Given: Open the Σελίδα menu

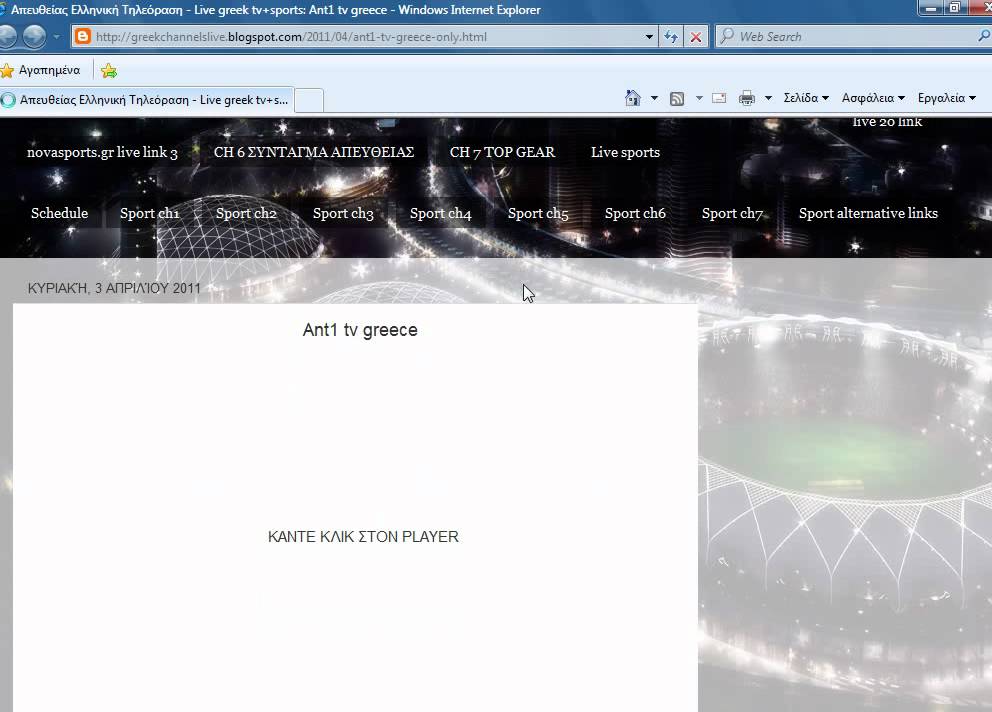Looking at the screenshot, I should pos(806,98).
